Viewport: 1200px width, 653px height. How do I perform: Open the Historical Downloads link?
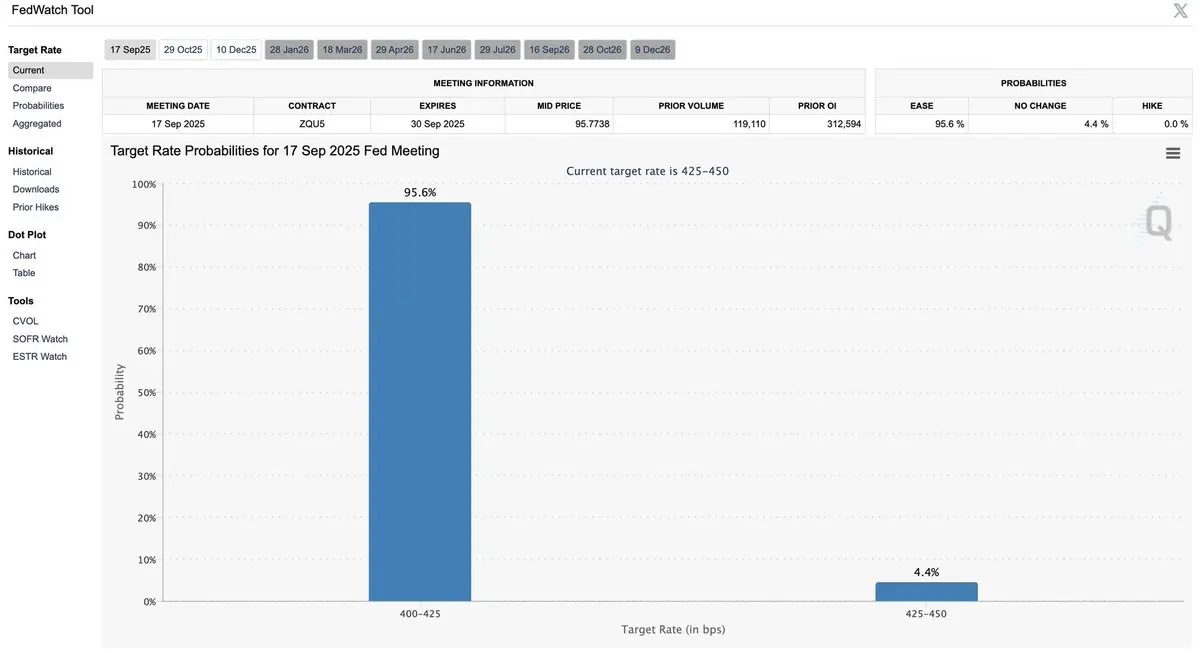pyautogui.click(x=36, y=189)
